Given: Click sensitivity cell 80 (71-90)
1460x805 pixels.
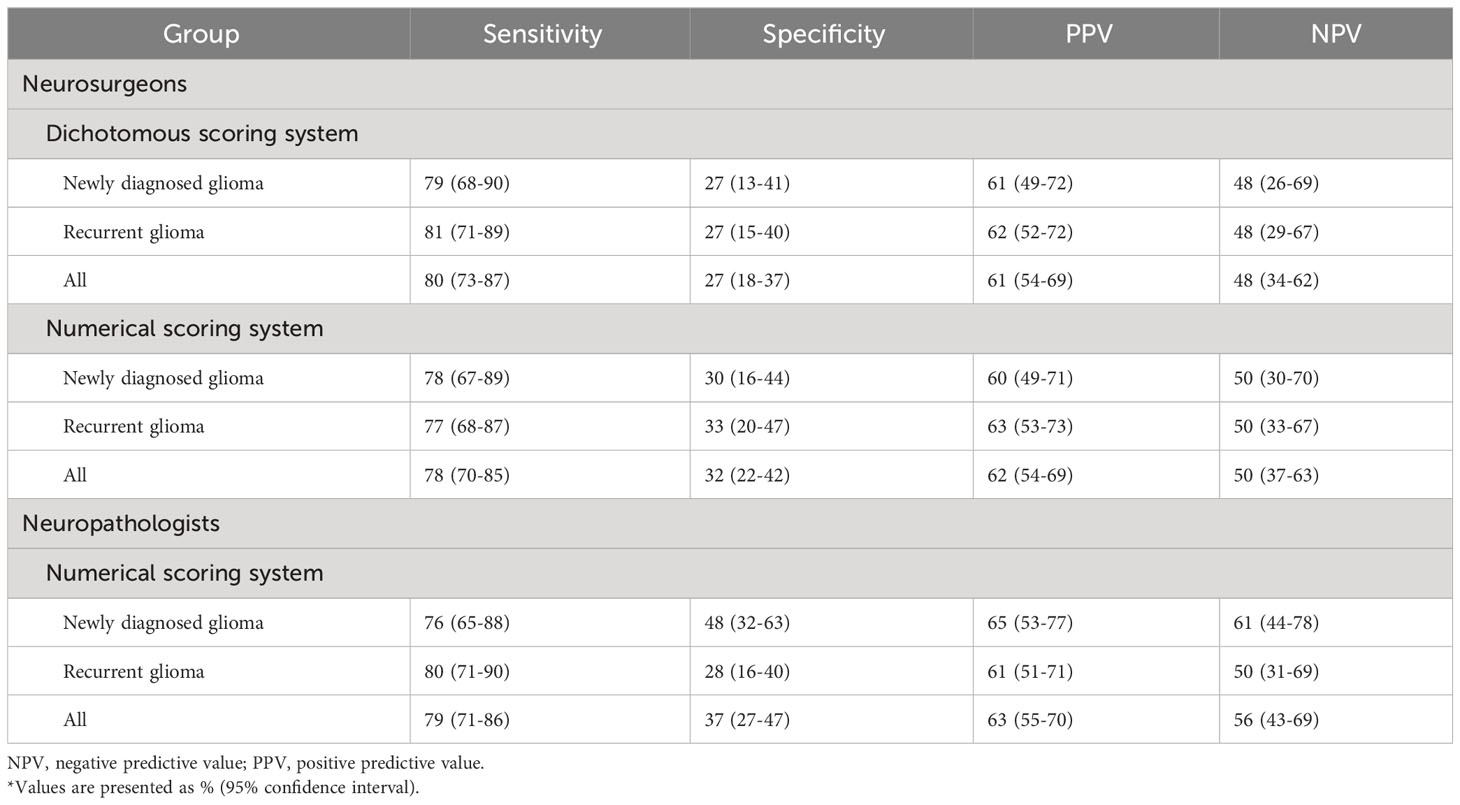Looking at the screenshot, I should coord(467,671).
